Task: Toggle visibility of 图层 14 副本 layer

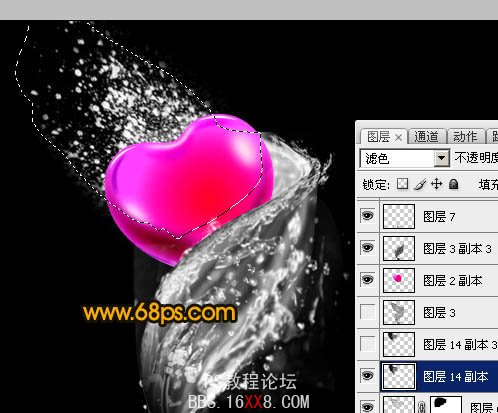Action: [x=367, y=376]
